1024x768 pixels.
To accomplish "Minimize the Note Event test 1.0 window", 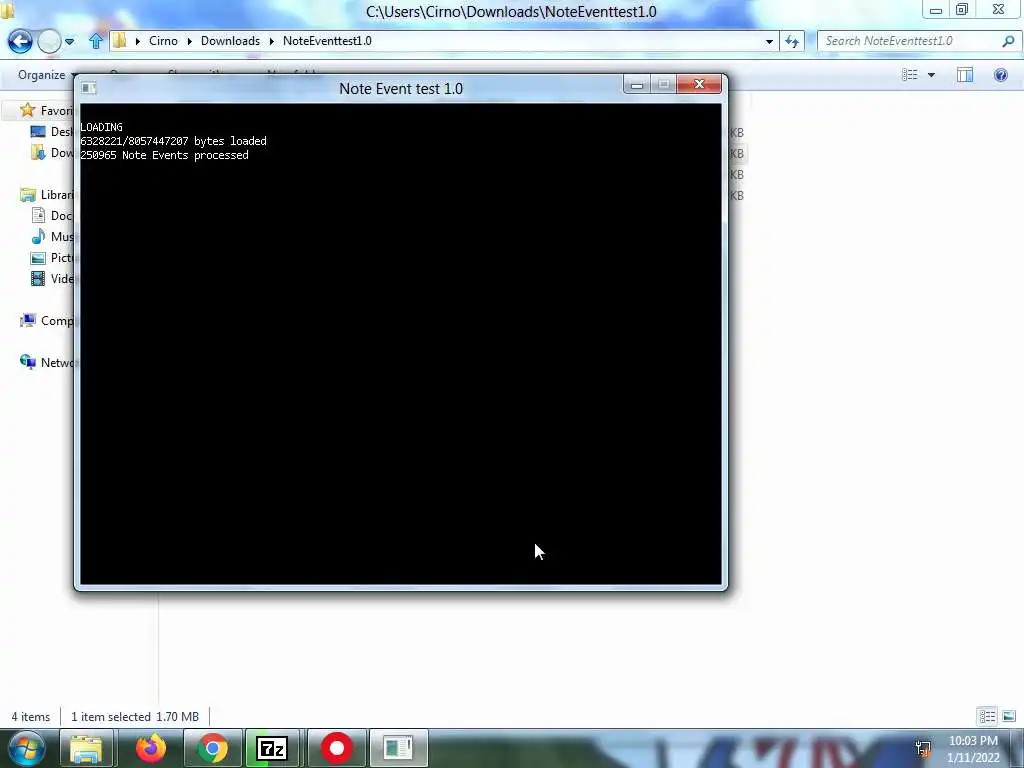I will click(x=637, y=84).
